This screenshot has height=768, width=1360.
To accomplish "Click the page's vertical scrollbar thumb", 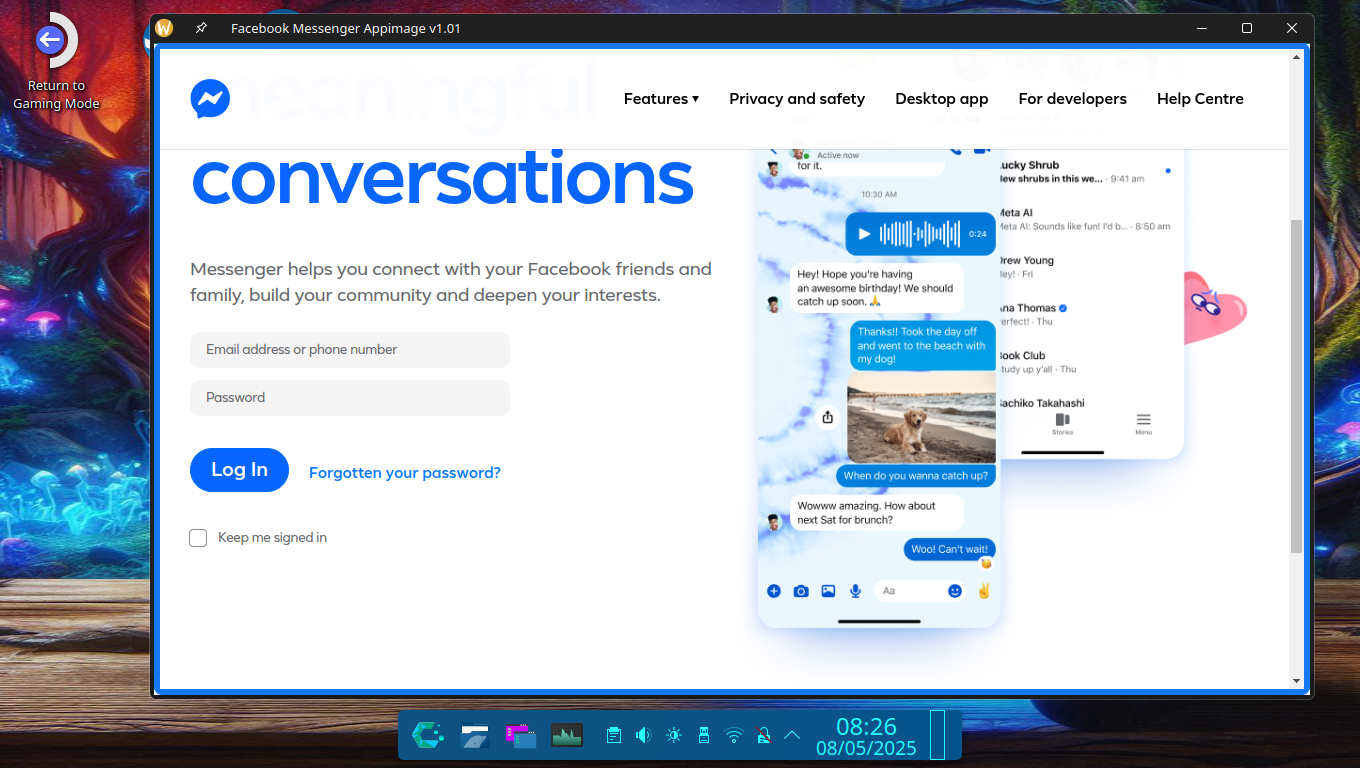I will click(x=1297, y=386).
